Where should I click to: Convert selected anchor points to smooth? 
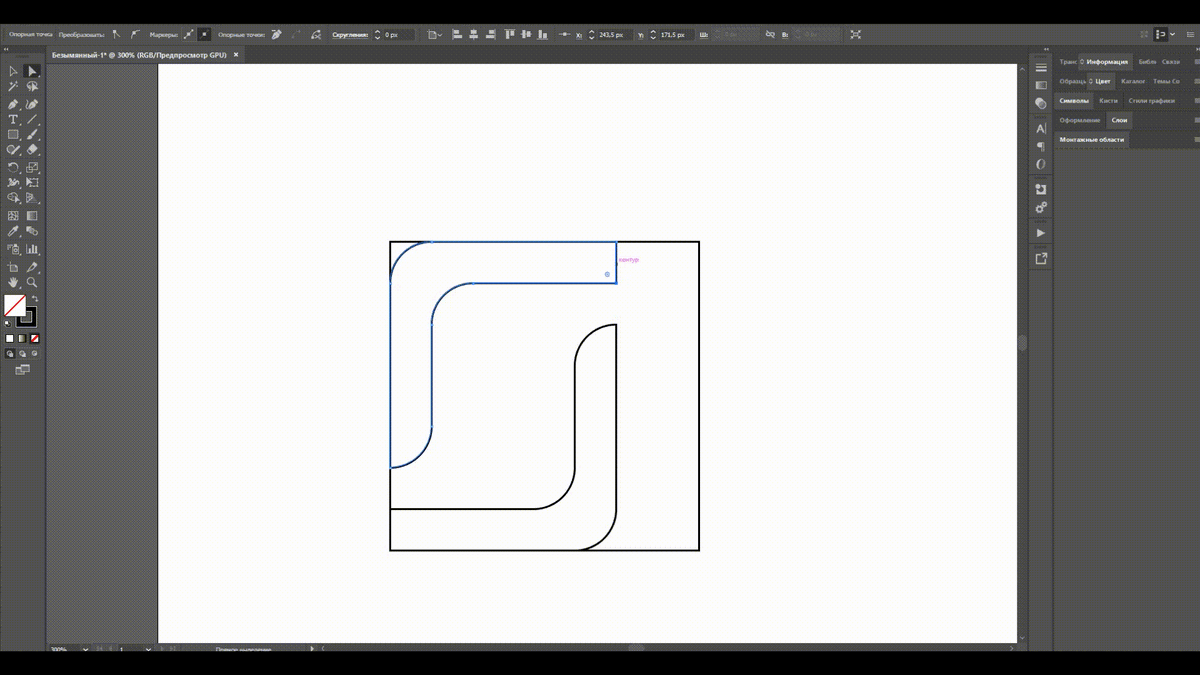pyautogui.click(x=135, y=34)
